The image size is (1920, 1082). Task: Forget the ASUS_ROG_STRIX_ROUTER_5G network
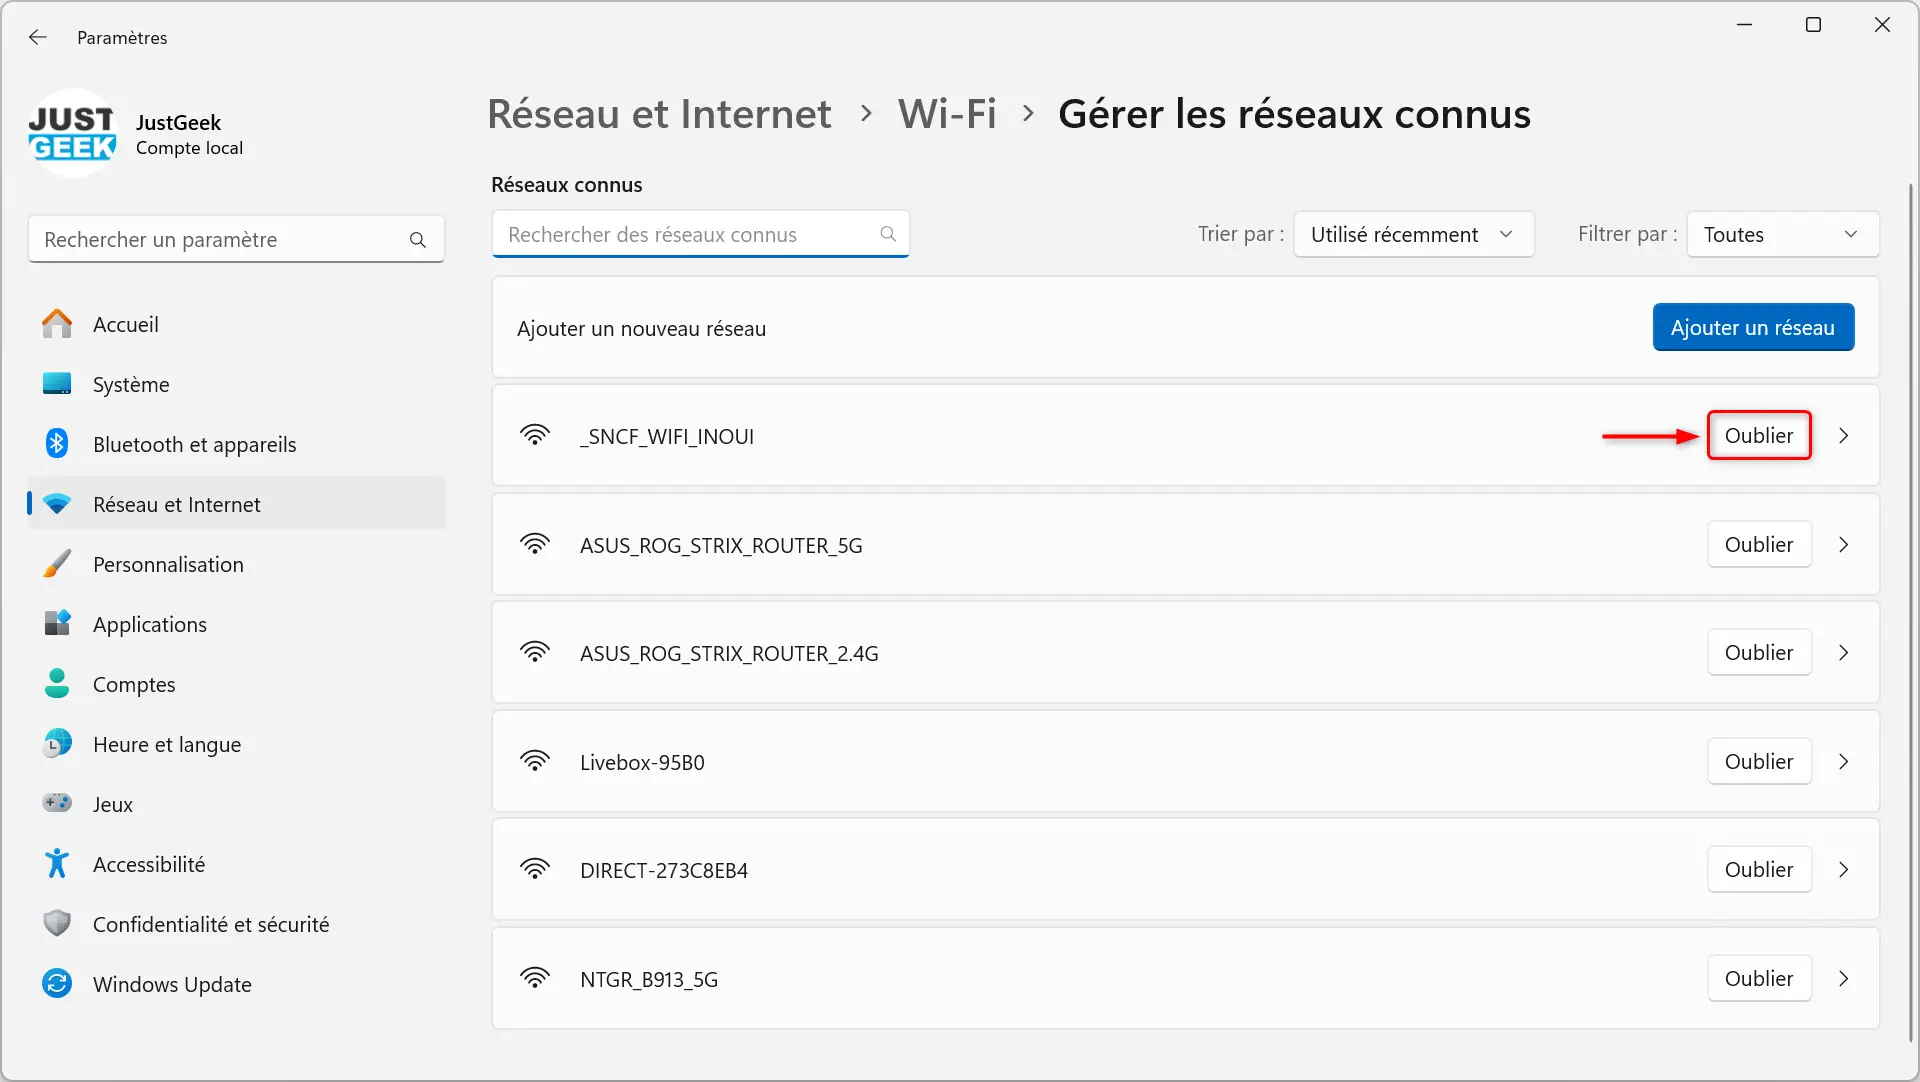click(1759, 544)
